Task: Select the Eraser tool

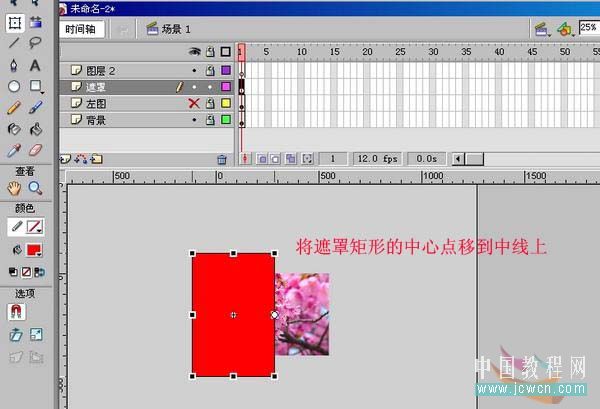Action: pyautogui.click(x=36, y=150)
